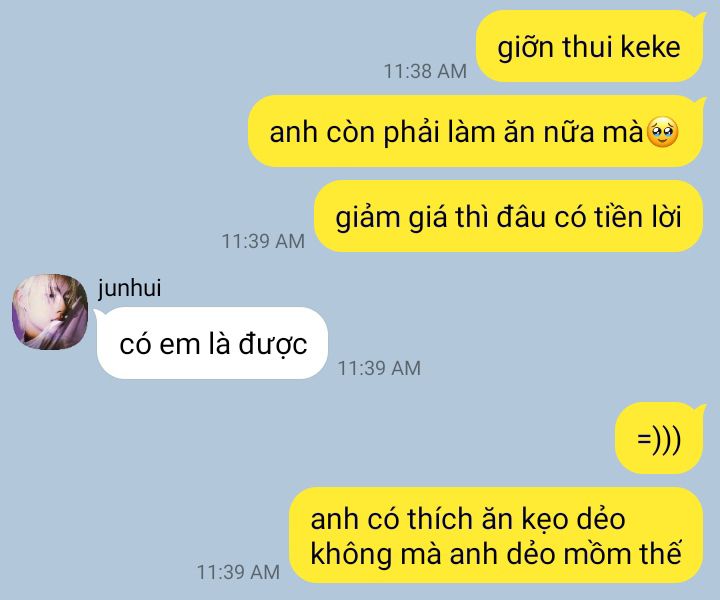Click the "anh có thích ăn kẹo dẻo" message
The width and height of the screenshot is (720, 600).
[x=496, y=535]
